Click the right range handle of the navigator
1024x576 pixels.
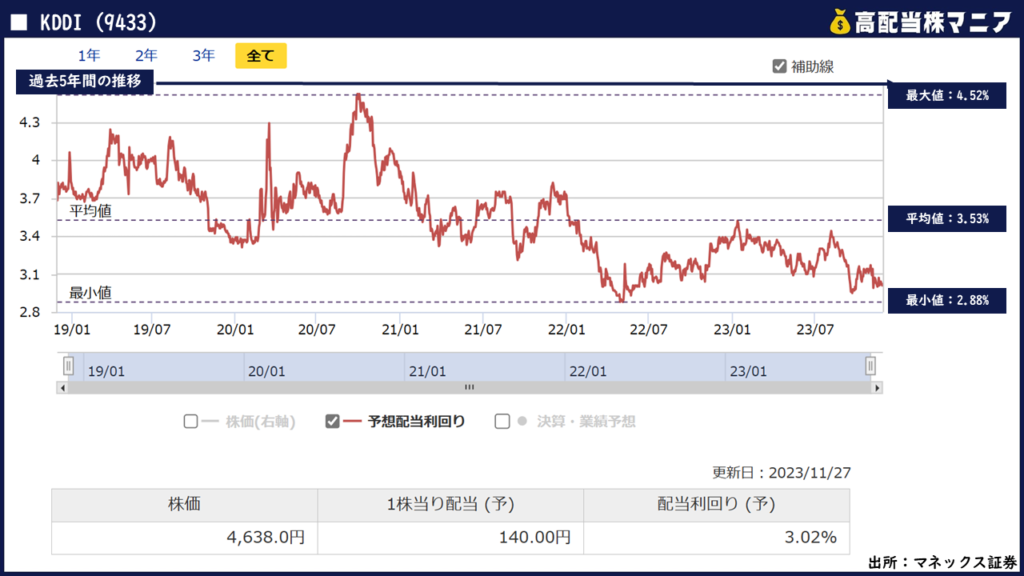[x=870, y=366]
